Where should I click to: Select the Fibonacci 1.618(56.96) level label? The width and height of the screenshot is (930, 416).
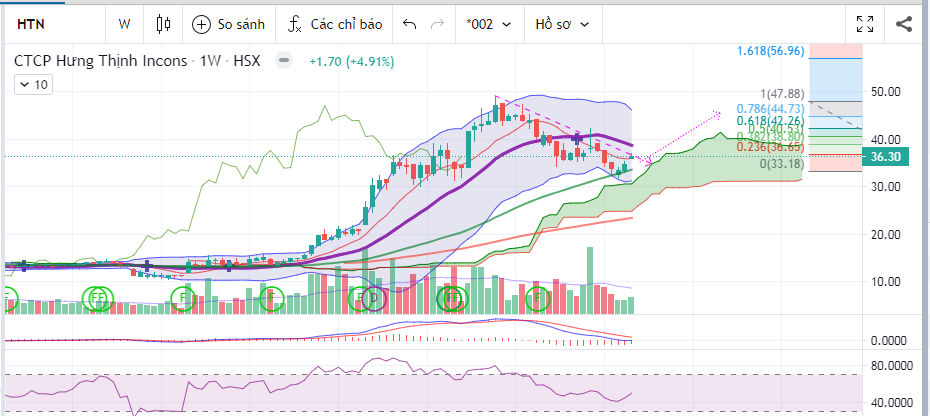pos(770,51)
